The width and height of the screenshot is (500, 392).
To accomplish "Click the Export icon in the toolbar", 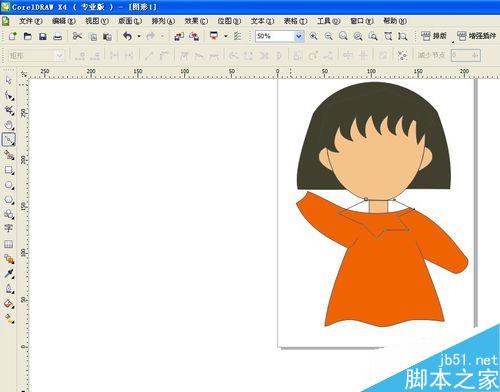I will coord(194,36).
